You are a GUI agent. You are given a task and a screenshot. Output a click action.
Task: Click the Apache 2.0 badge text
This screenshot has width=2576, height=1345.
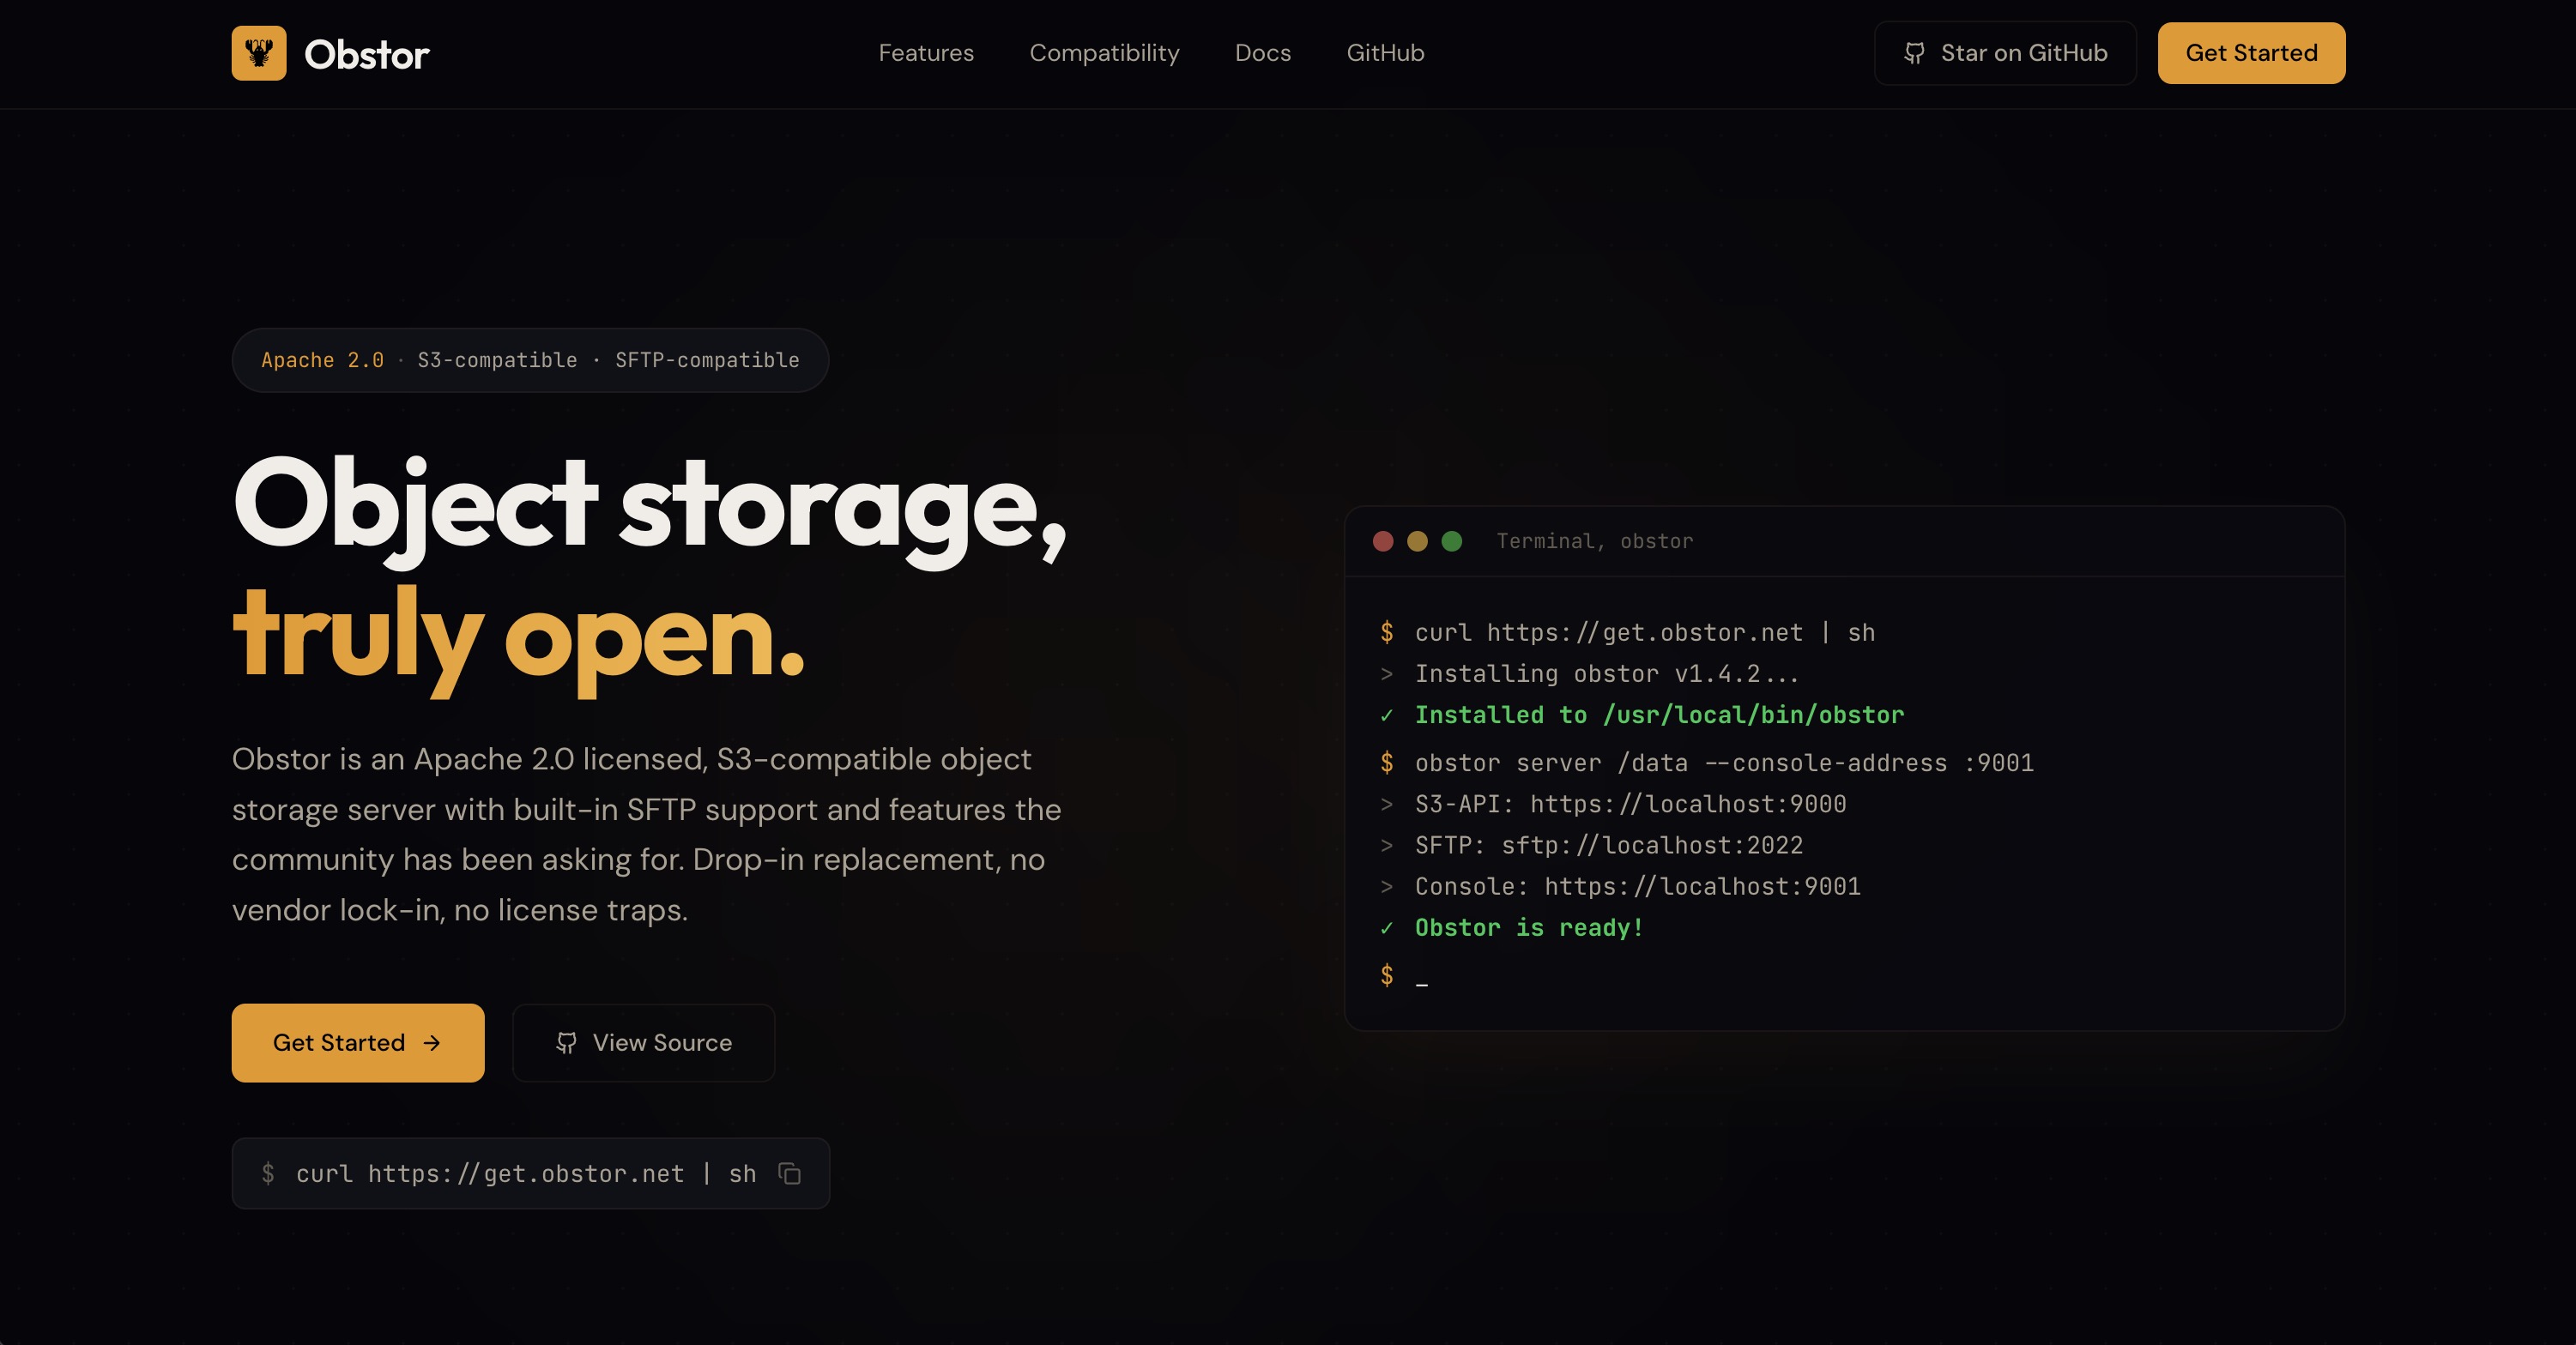coord(322,360)
